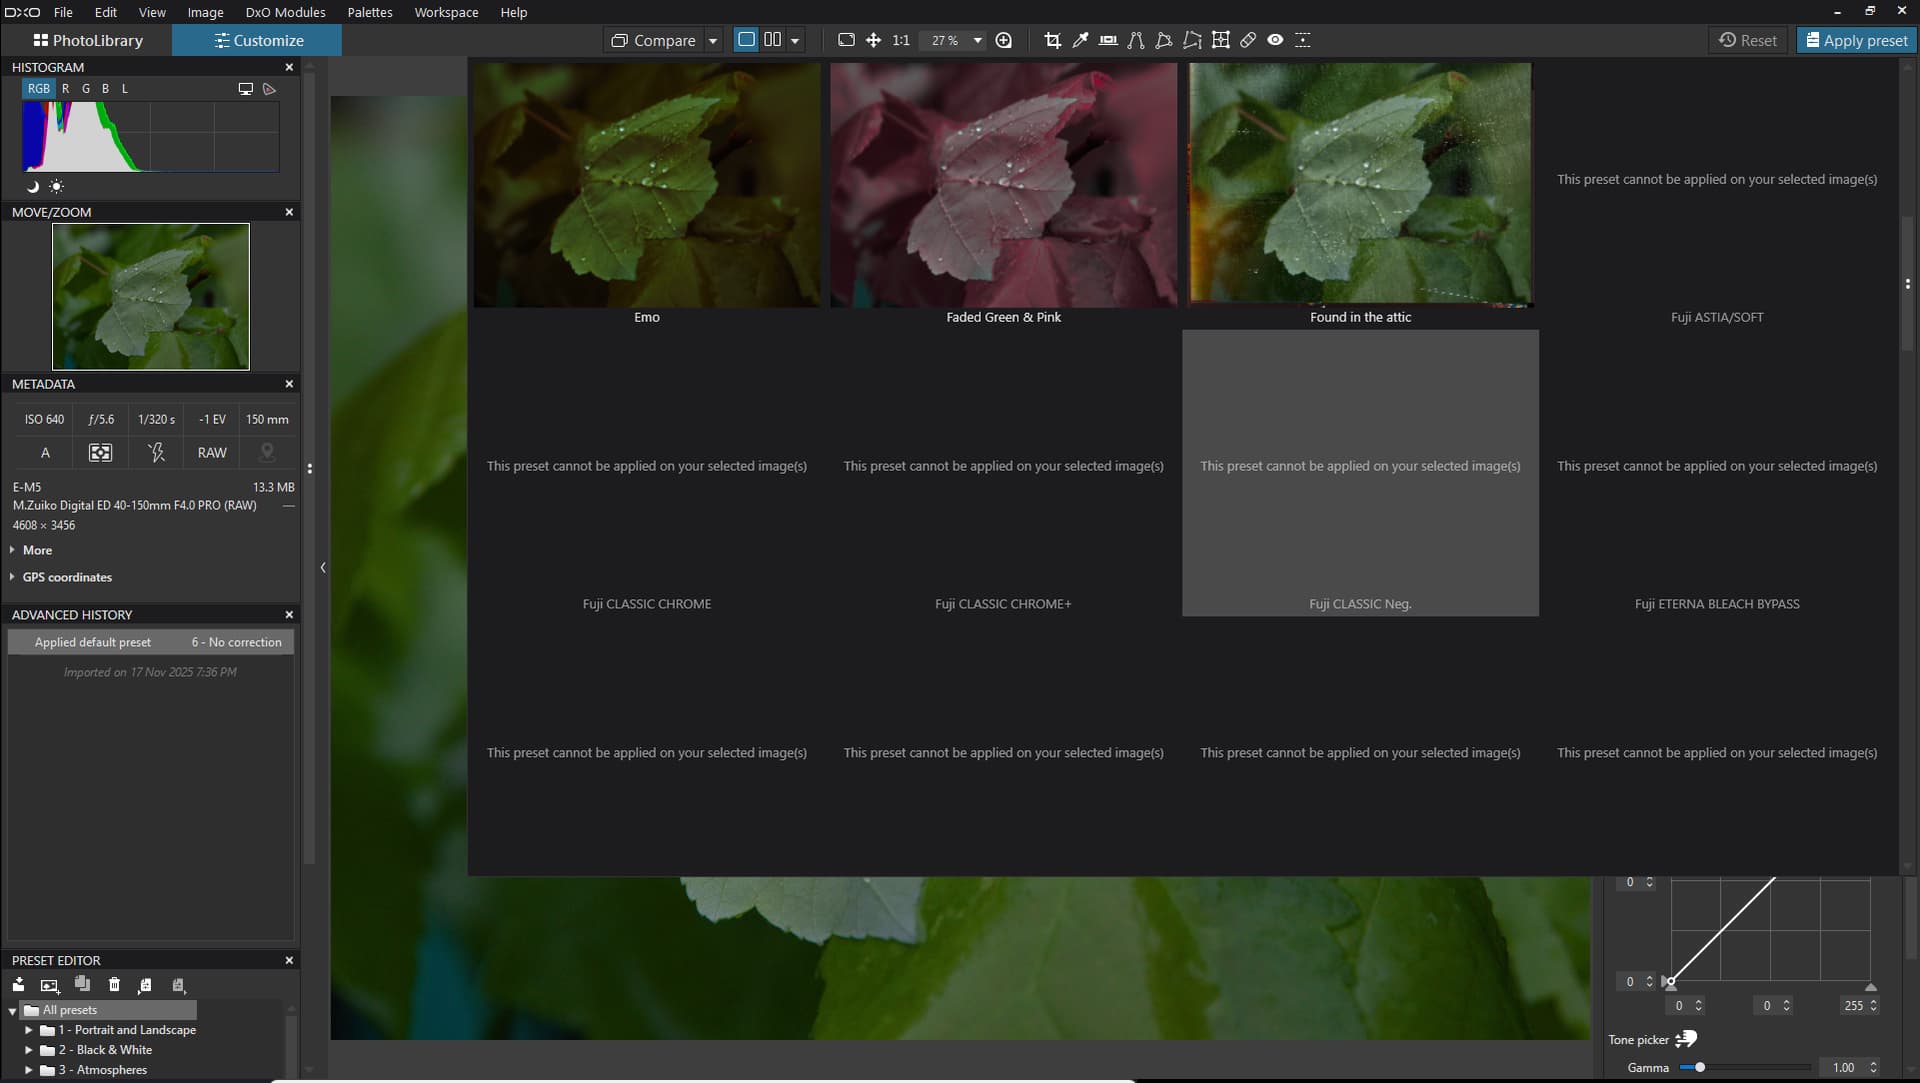The width and height of the screenshot is (1920, 1083).
Task: Pick the White Balance eyedropper tool
Action: (1080, 40)
